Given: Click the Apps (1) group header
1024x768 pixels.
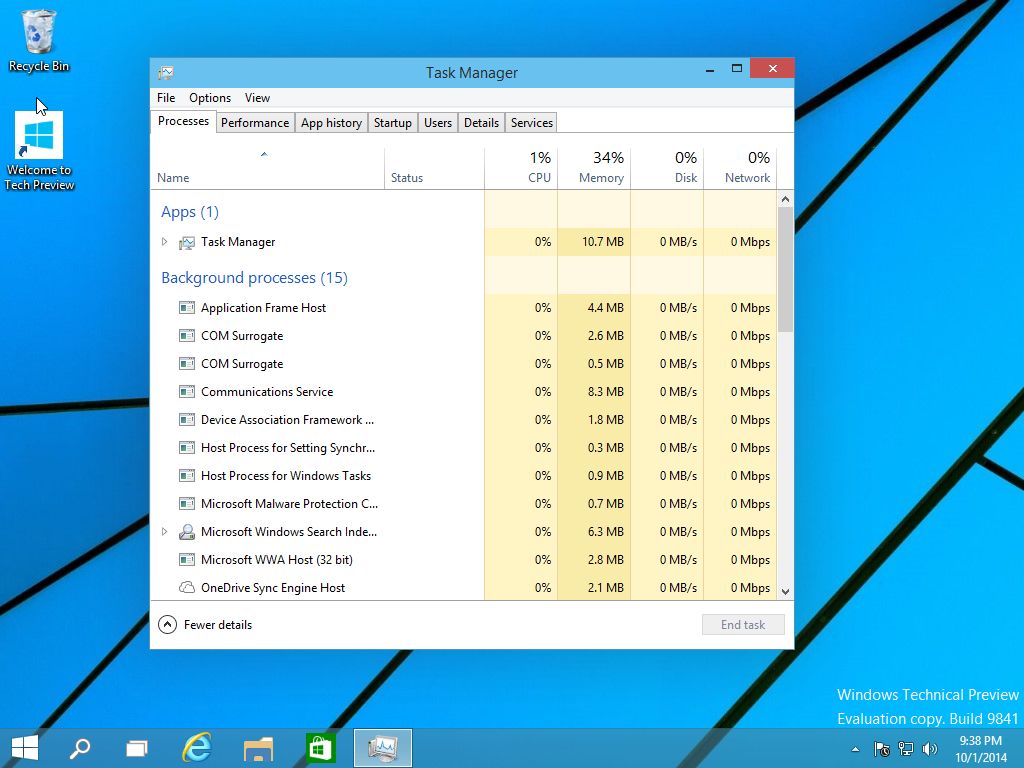Looking at the screenshot, I should point(190,212).
